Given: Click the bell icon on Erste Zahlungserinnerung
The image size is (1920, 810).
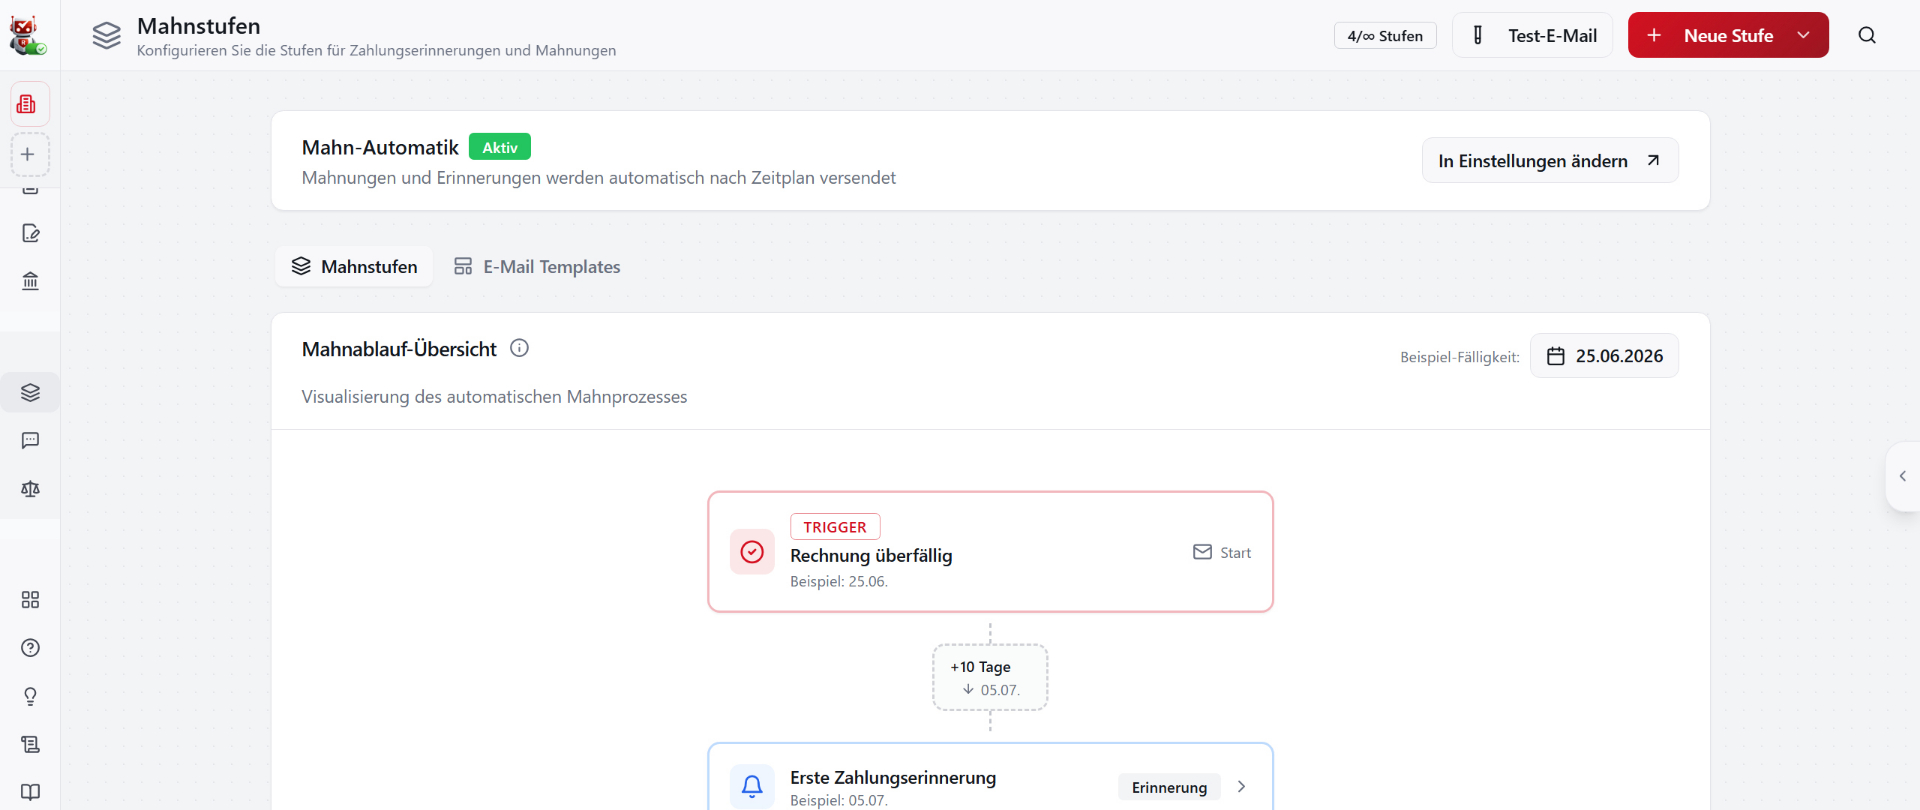Looking at the screenshot, I should click(752, 787).
